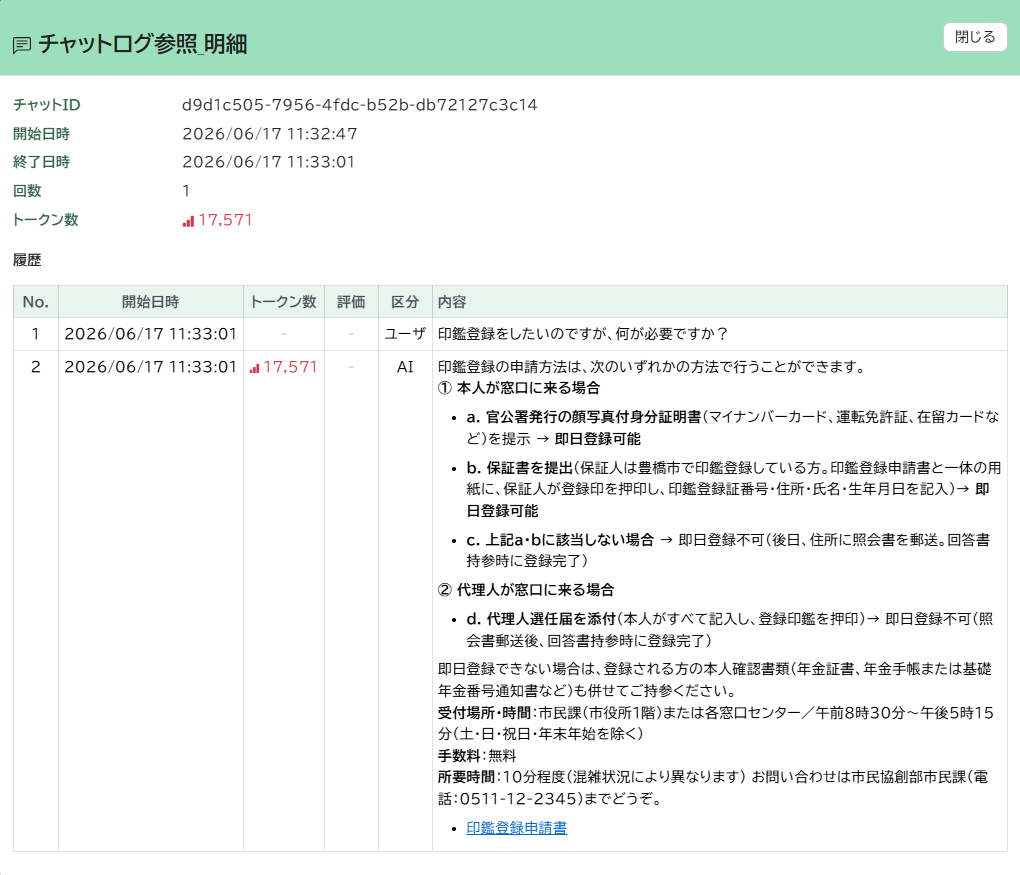Click the user question 印鑑登録をしたいのですが
The image size is (1020, 875).
582,334
